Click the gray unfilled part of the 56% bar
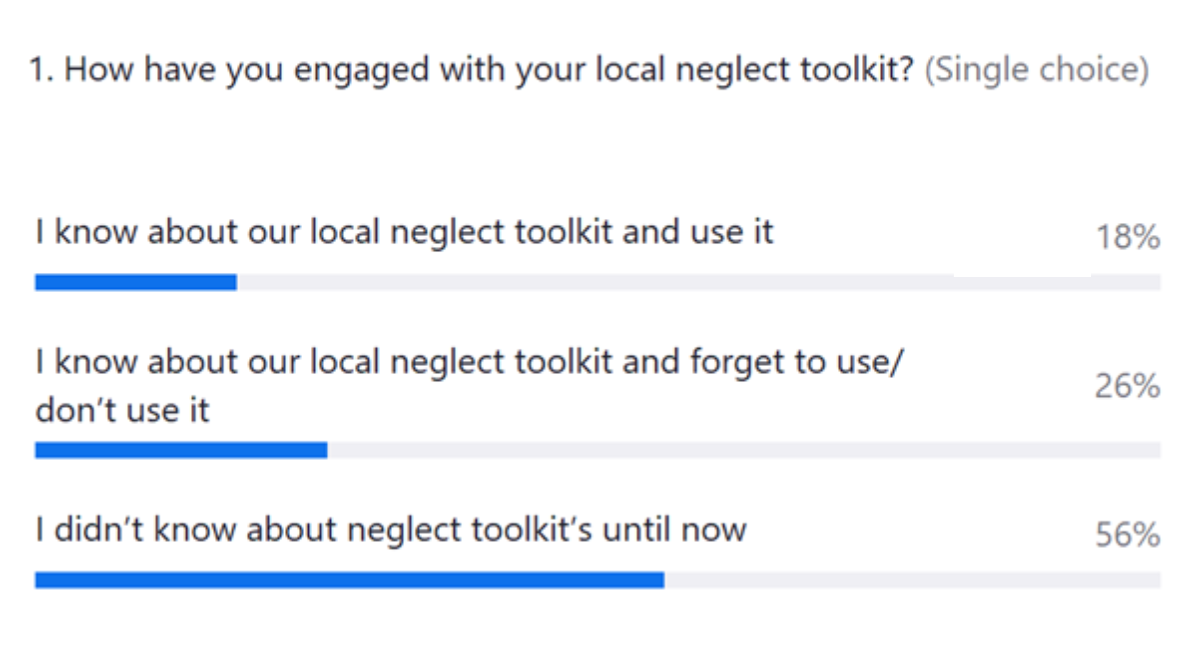 pos(911,580)
